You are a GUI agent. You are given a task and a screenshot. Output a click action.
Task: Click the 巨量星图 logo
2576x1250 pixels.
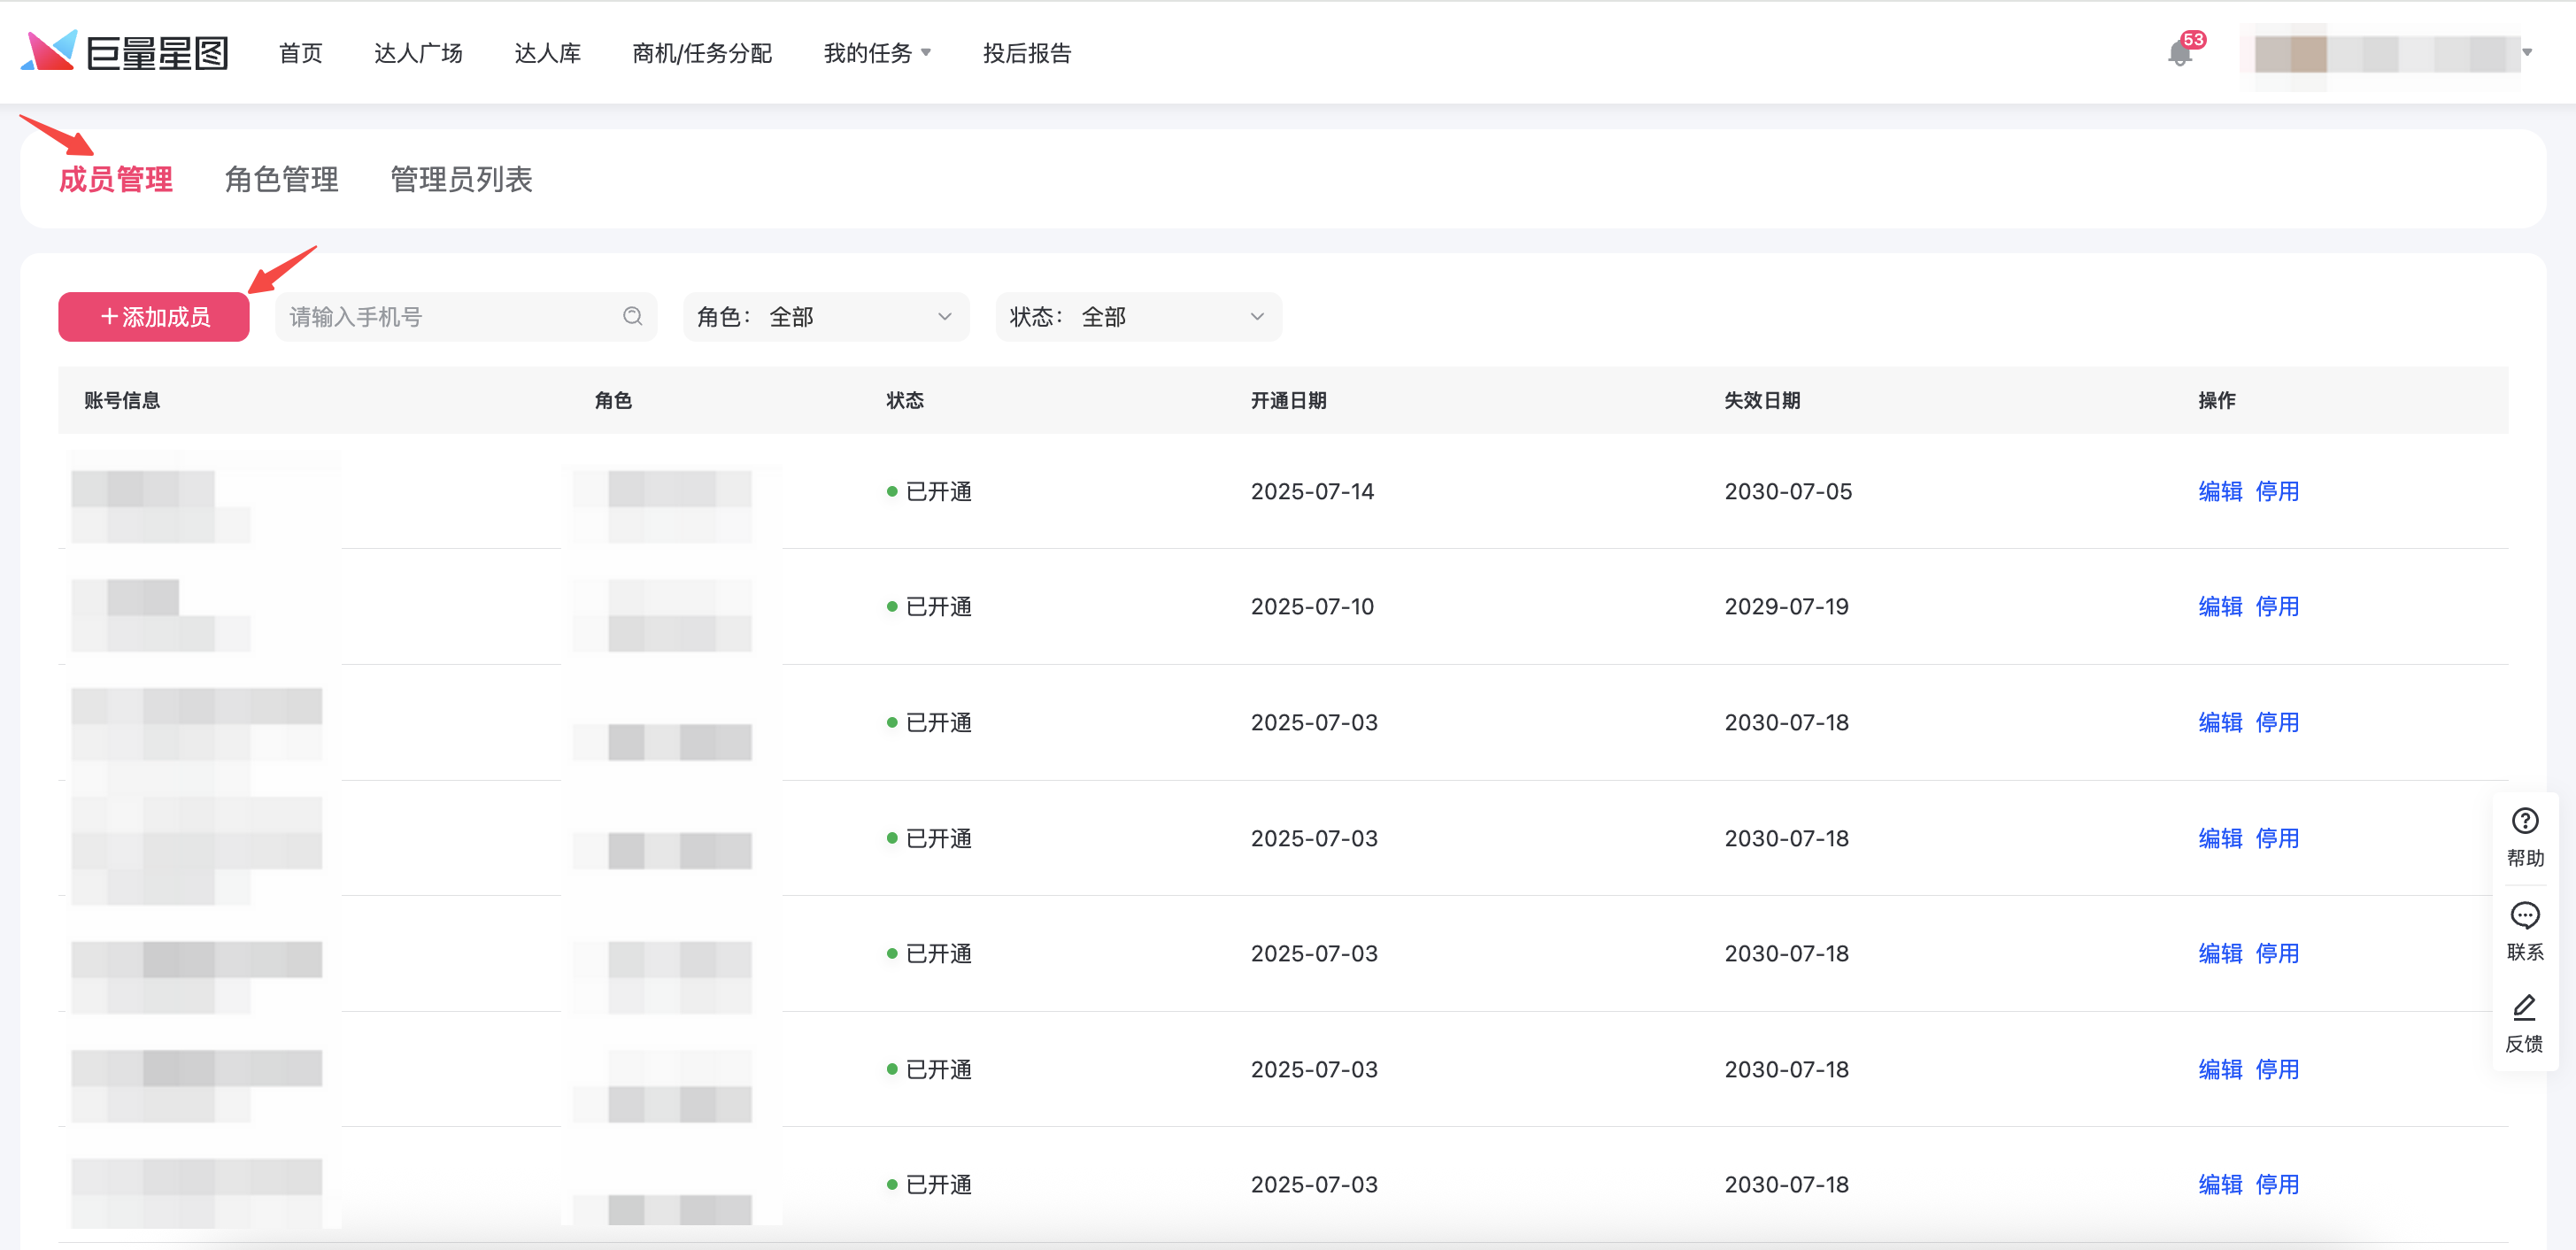125,52
